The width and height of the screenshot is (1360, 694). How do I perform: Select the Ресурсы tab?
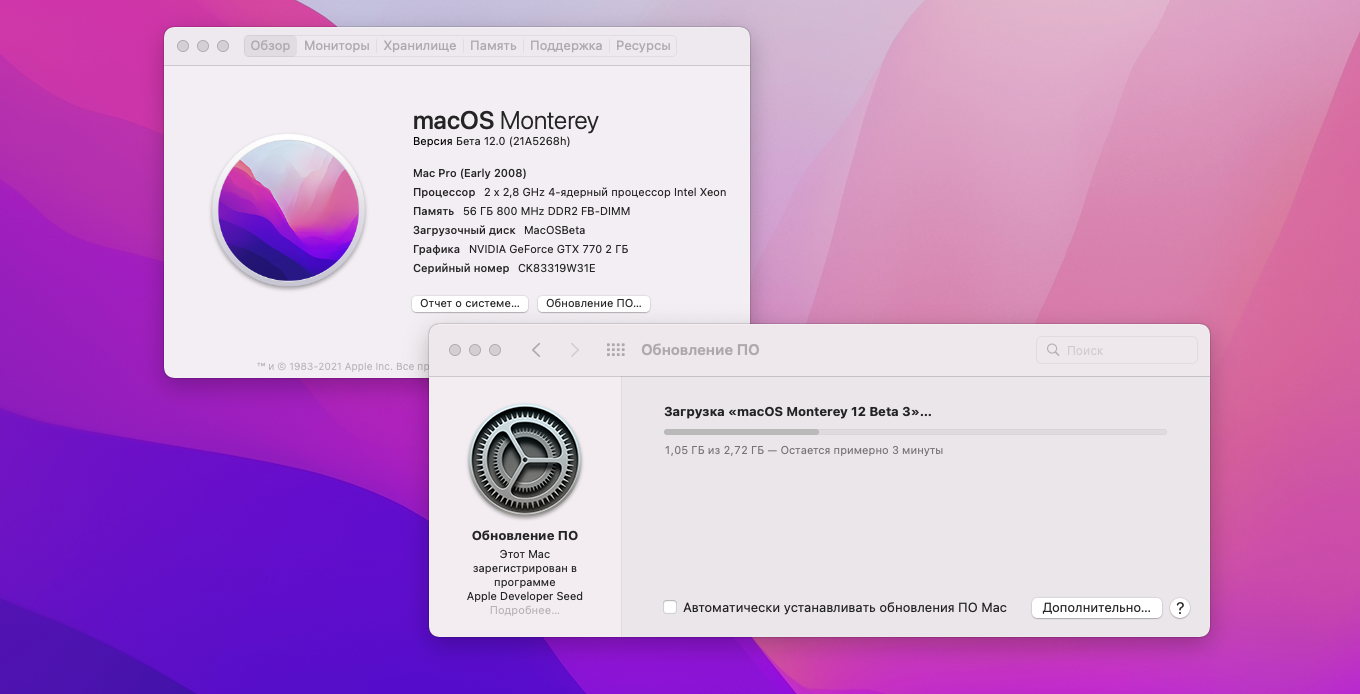[x=643, y=46]
